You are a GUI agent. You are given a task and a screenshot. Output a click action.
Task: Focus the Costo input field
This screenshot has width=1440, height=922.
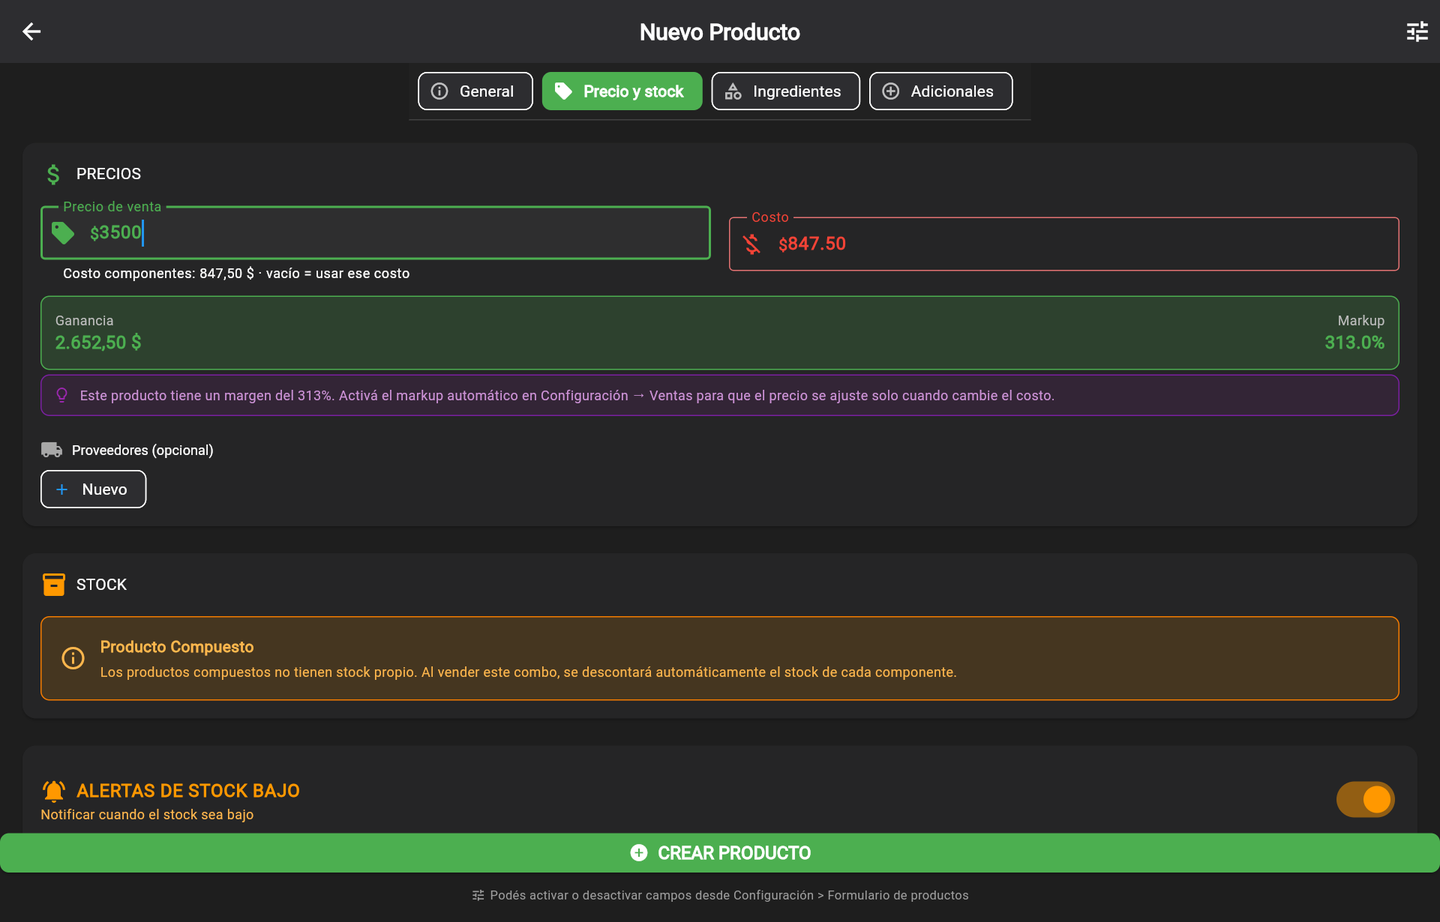pyautogui.click(x=1064, y=244)
